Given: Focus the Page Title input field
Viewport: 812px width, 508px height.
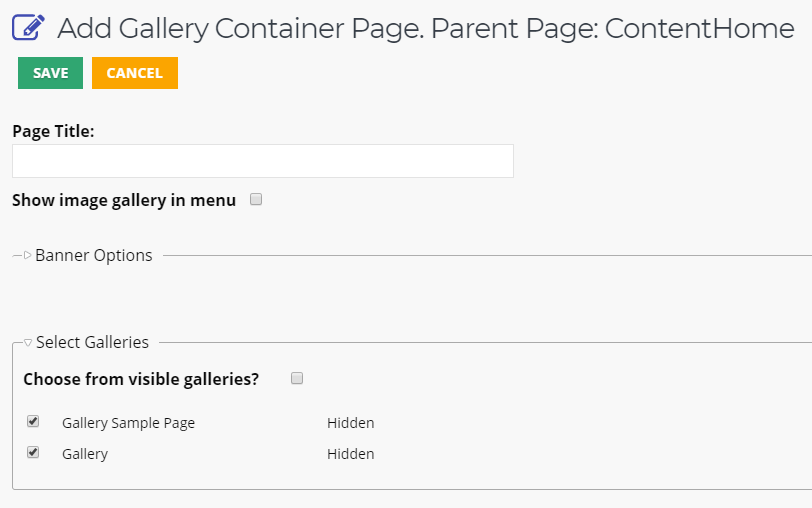Looking at the screenshot, I should (263, 161).
